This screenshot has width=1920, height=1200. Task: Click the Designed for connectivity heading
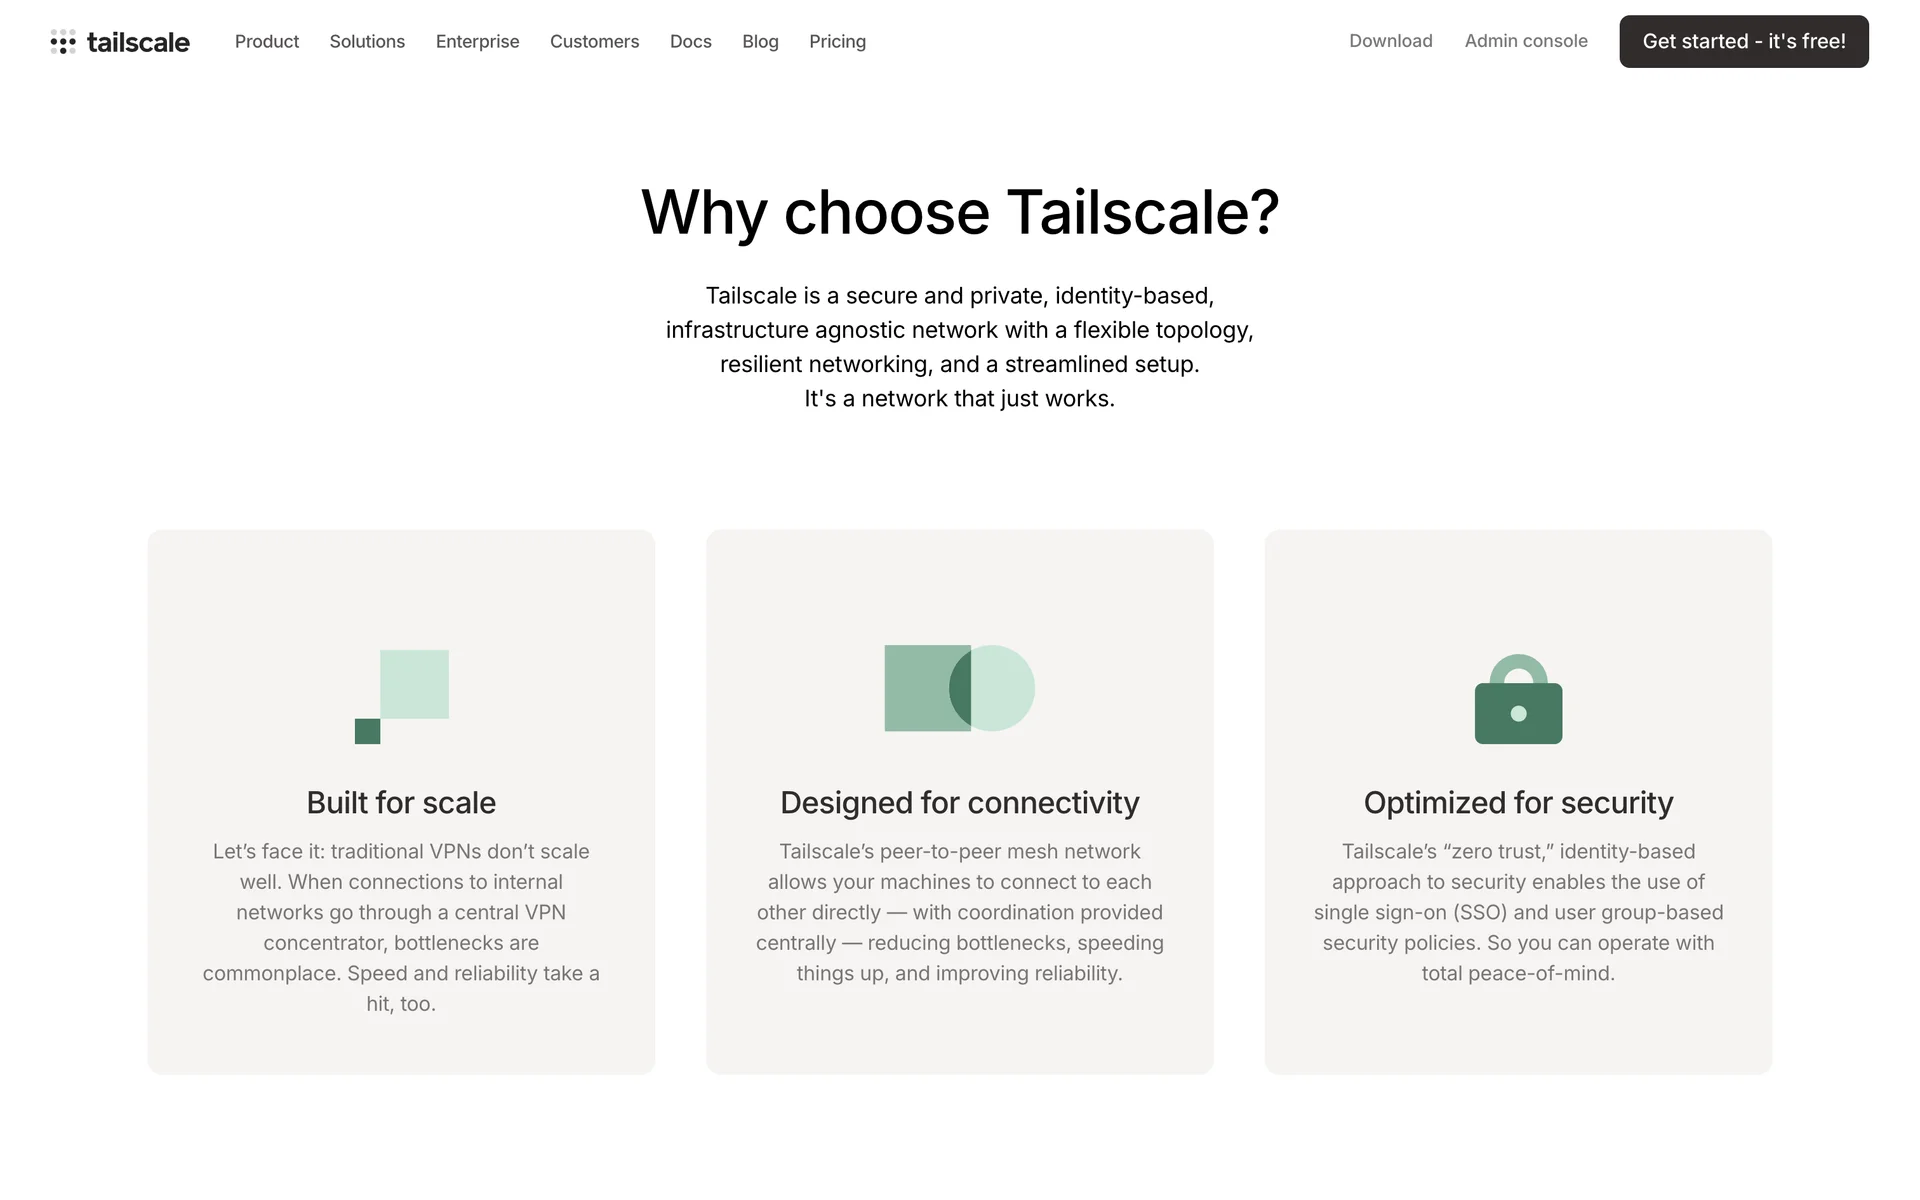point(959,803)
